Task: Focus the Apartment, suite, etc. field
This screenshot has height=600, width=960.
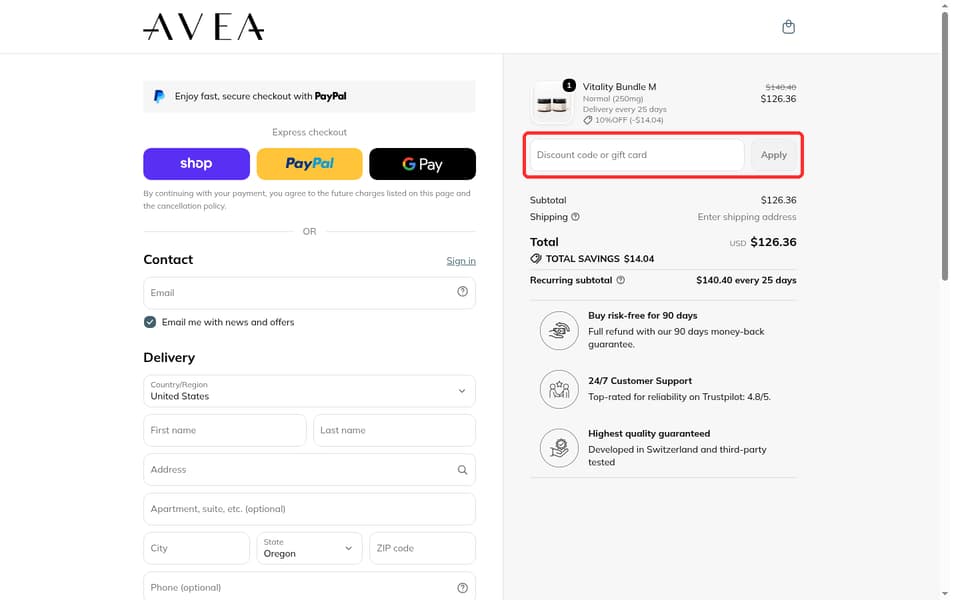Action: [x=309, y=509]
